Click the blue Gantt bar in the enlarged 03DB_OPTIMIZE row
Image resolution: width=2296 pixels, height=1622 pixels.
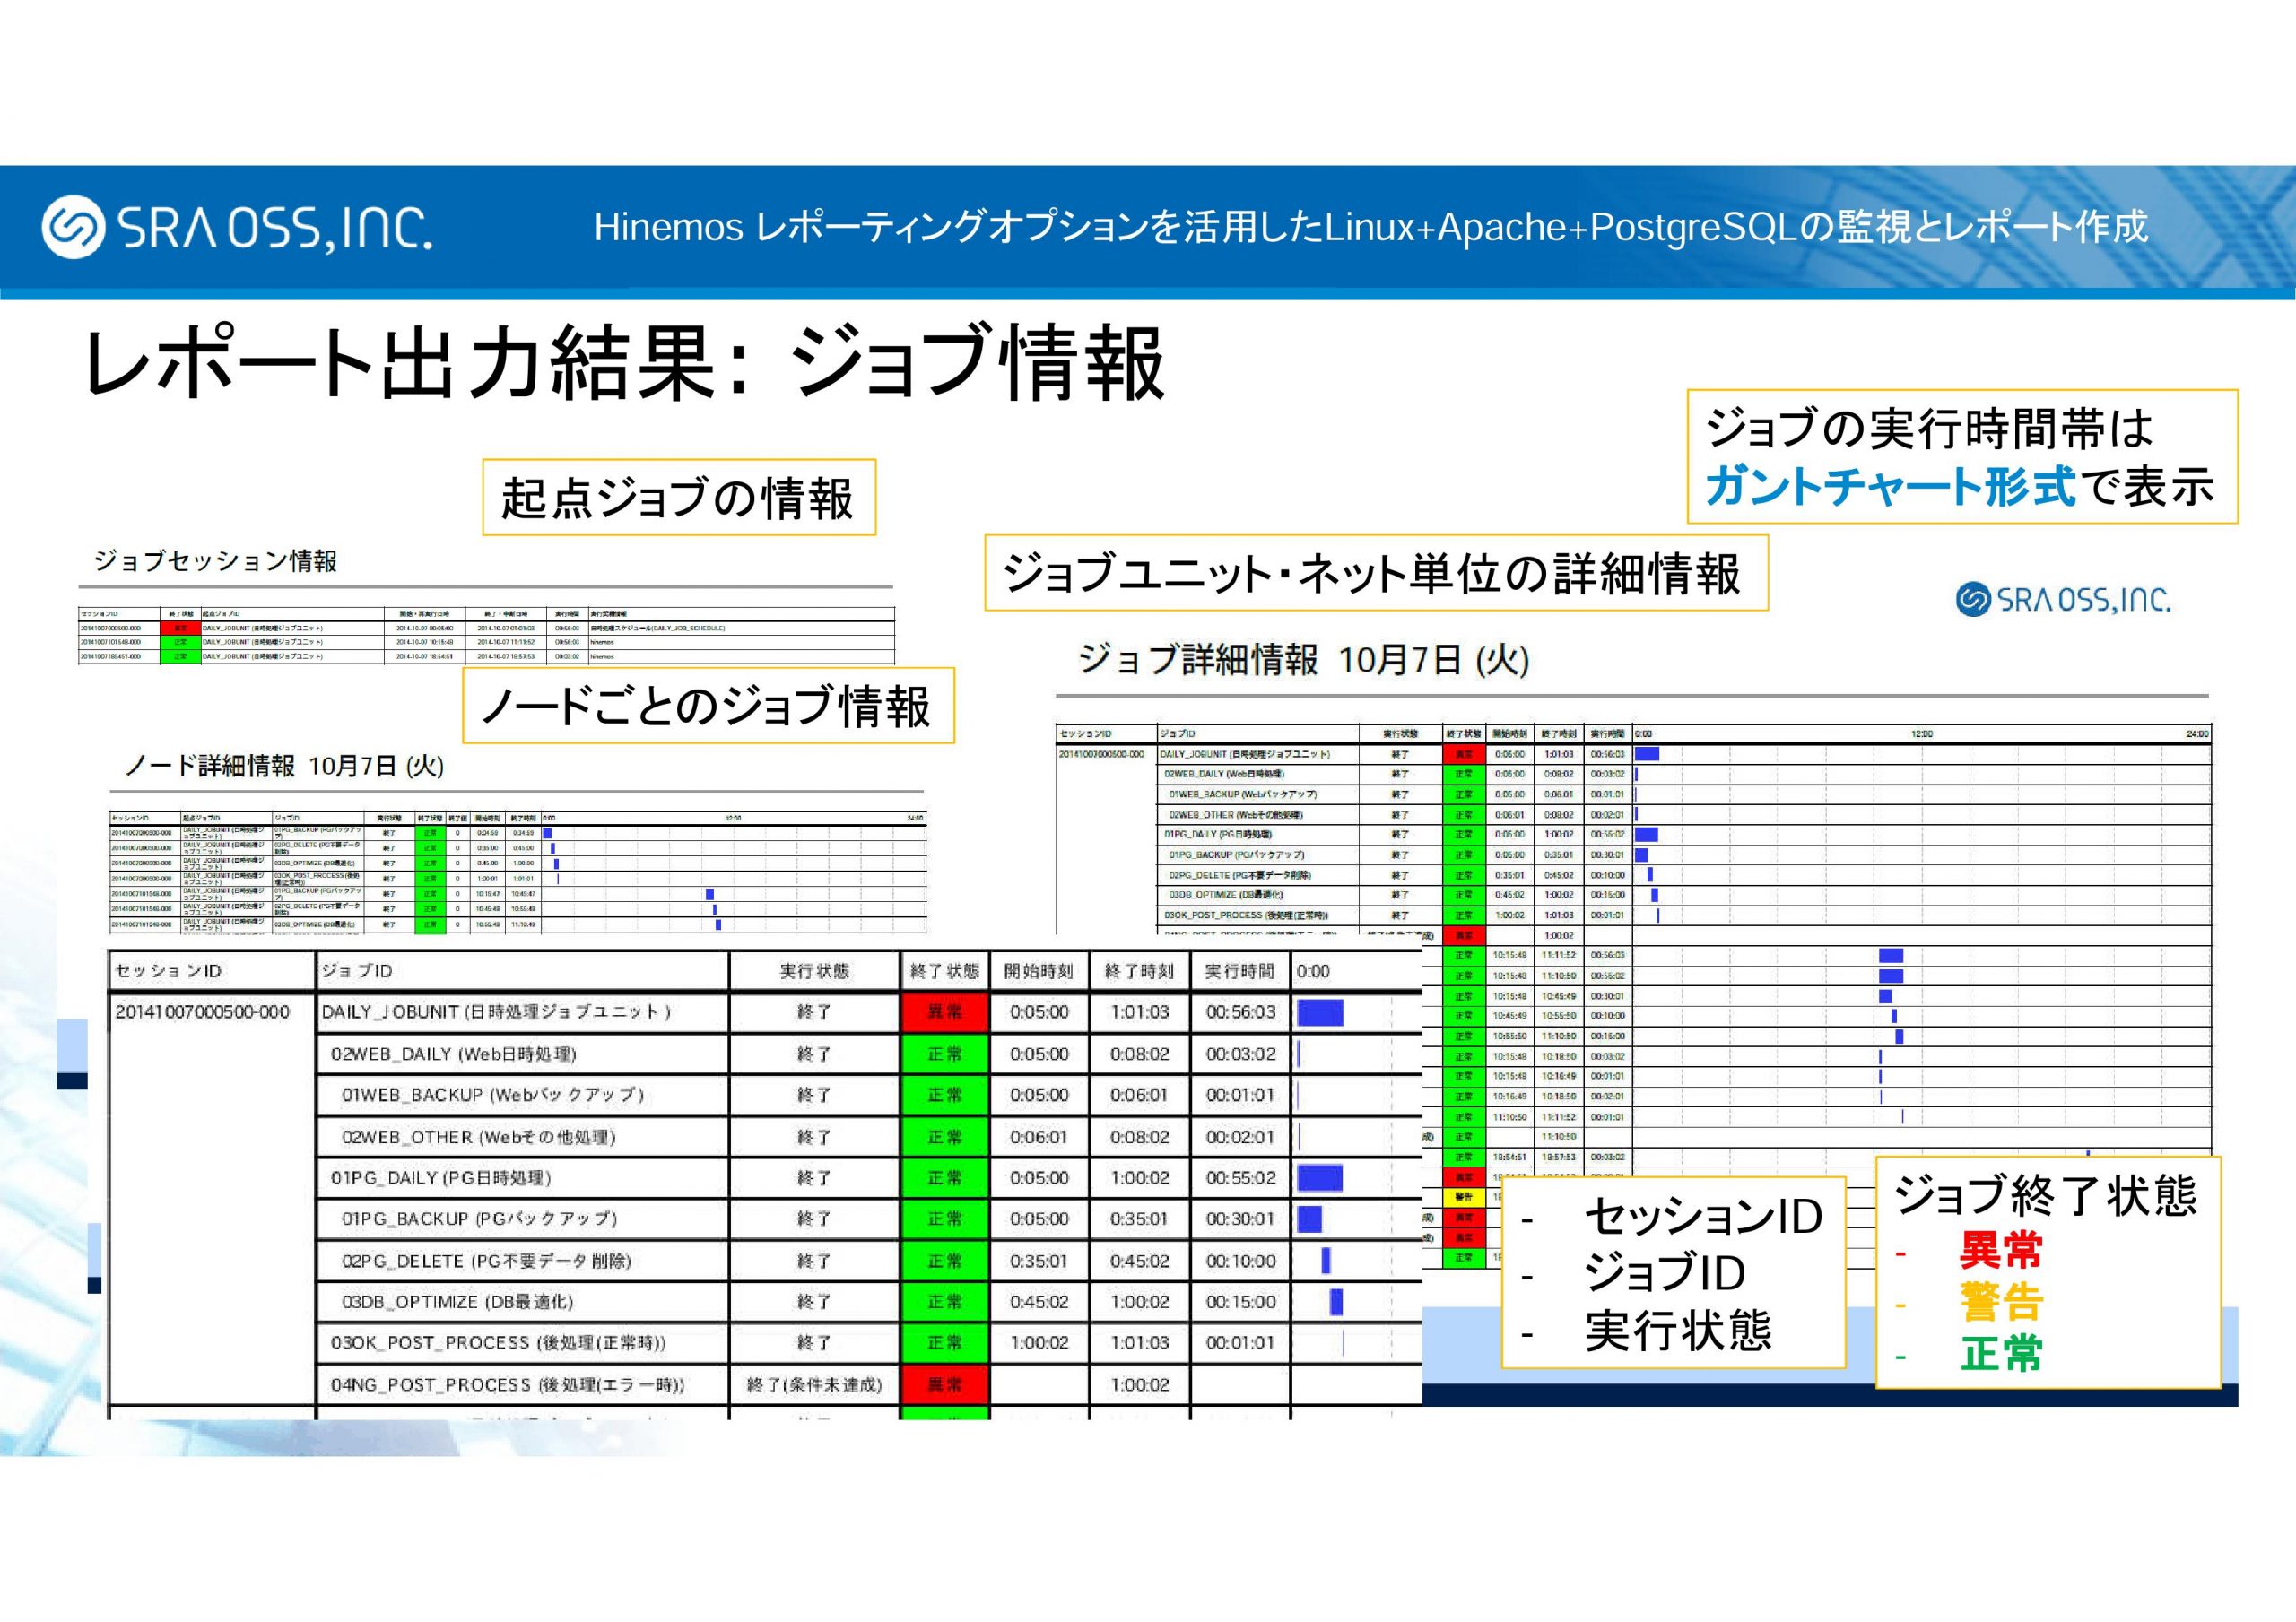point(1337,1302)
